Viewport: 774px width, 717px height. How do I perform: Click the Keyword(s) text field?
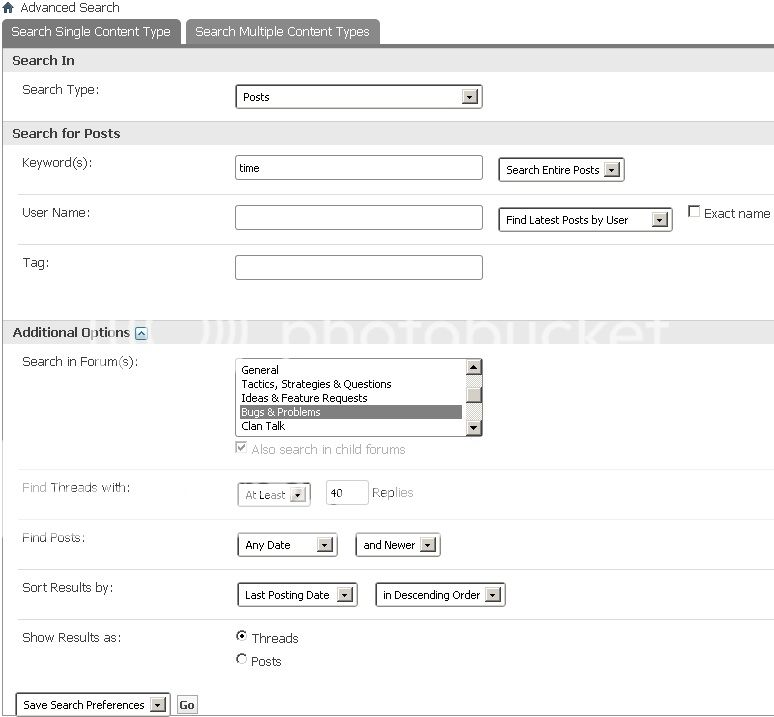pyautogui.click(x=358, y=168)
